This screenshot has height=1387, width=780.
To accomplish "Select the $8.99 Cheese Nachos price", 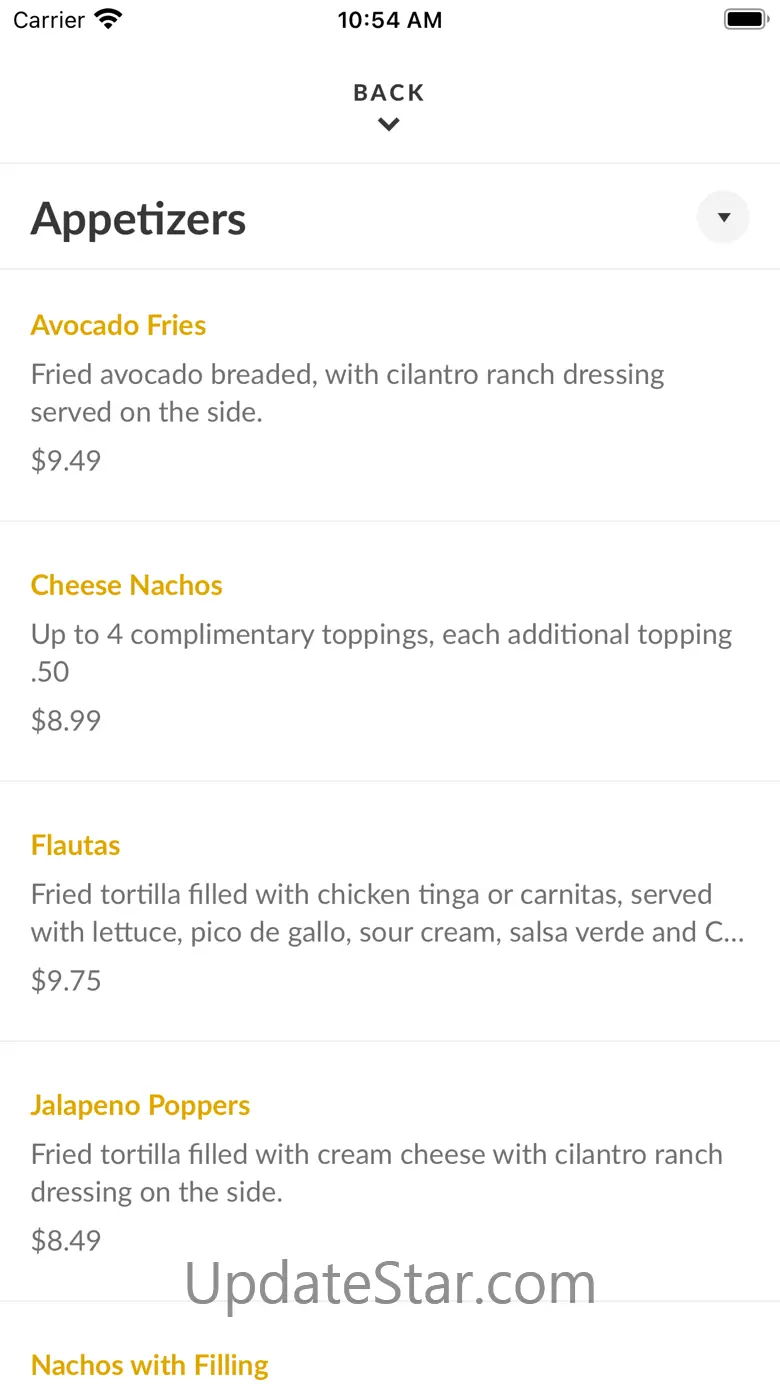I will coord(66,720).
